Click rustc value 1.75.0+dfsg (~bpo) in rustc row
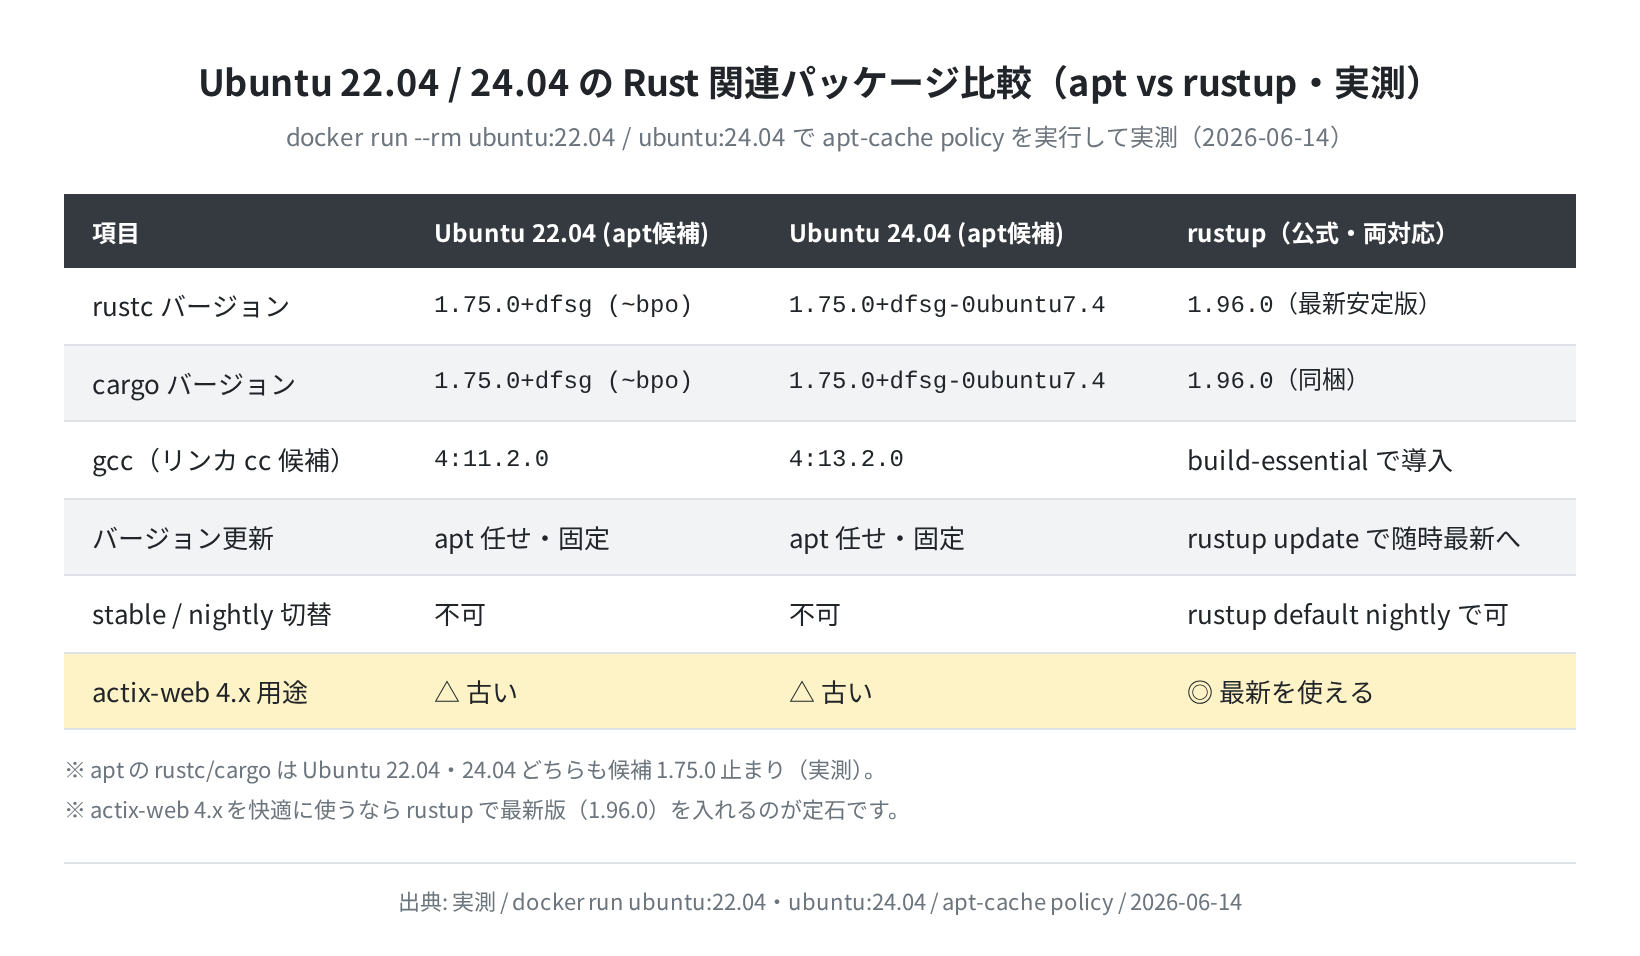The height and width of the screenshot is (956, 1640). click(x=563, y=305)
